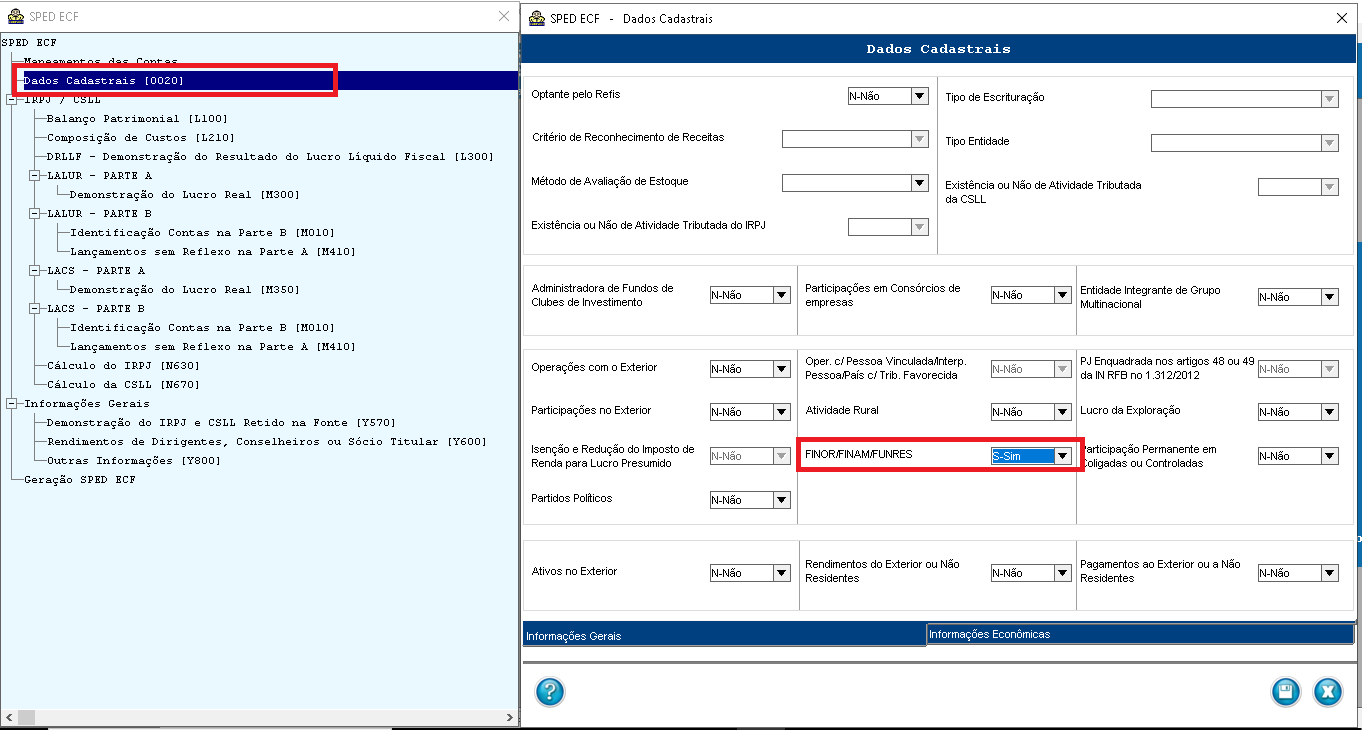Close the Dados Cadastrais window

pyautogui.click(x=1341, y=17)
